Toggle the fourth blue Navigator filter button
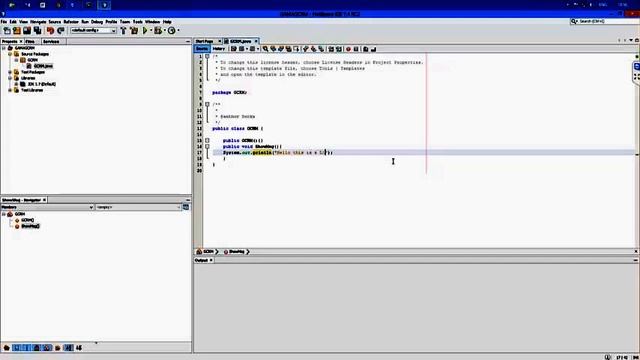The width and height of the screenshot is (640, 360). [47, 348]
